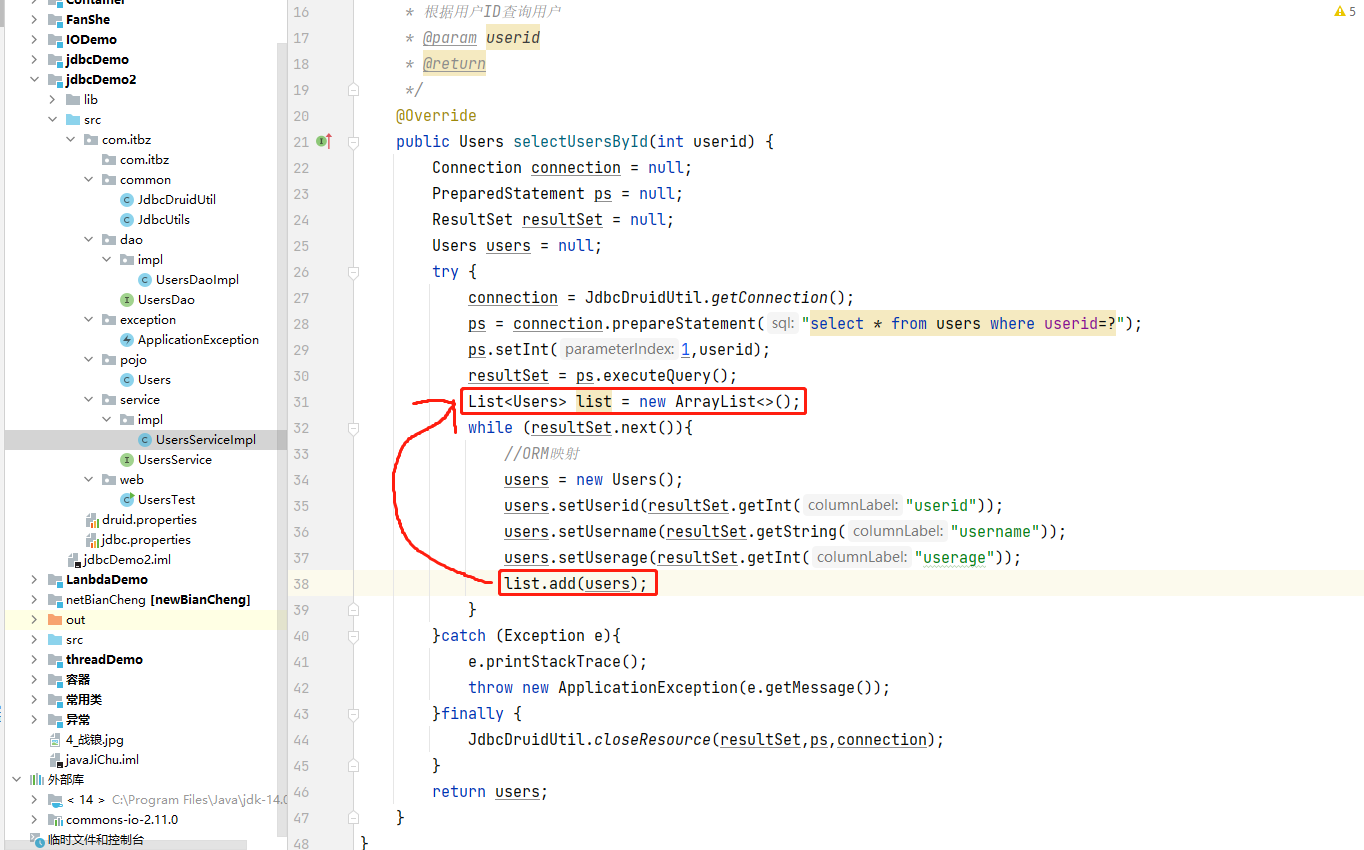The height and width of the screenshot is (850, 1364).
Task: Click the UsersServiceImpl class icon
Action: [145, 440]
